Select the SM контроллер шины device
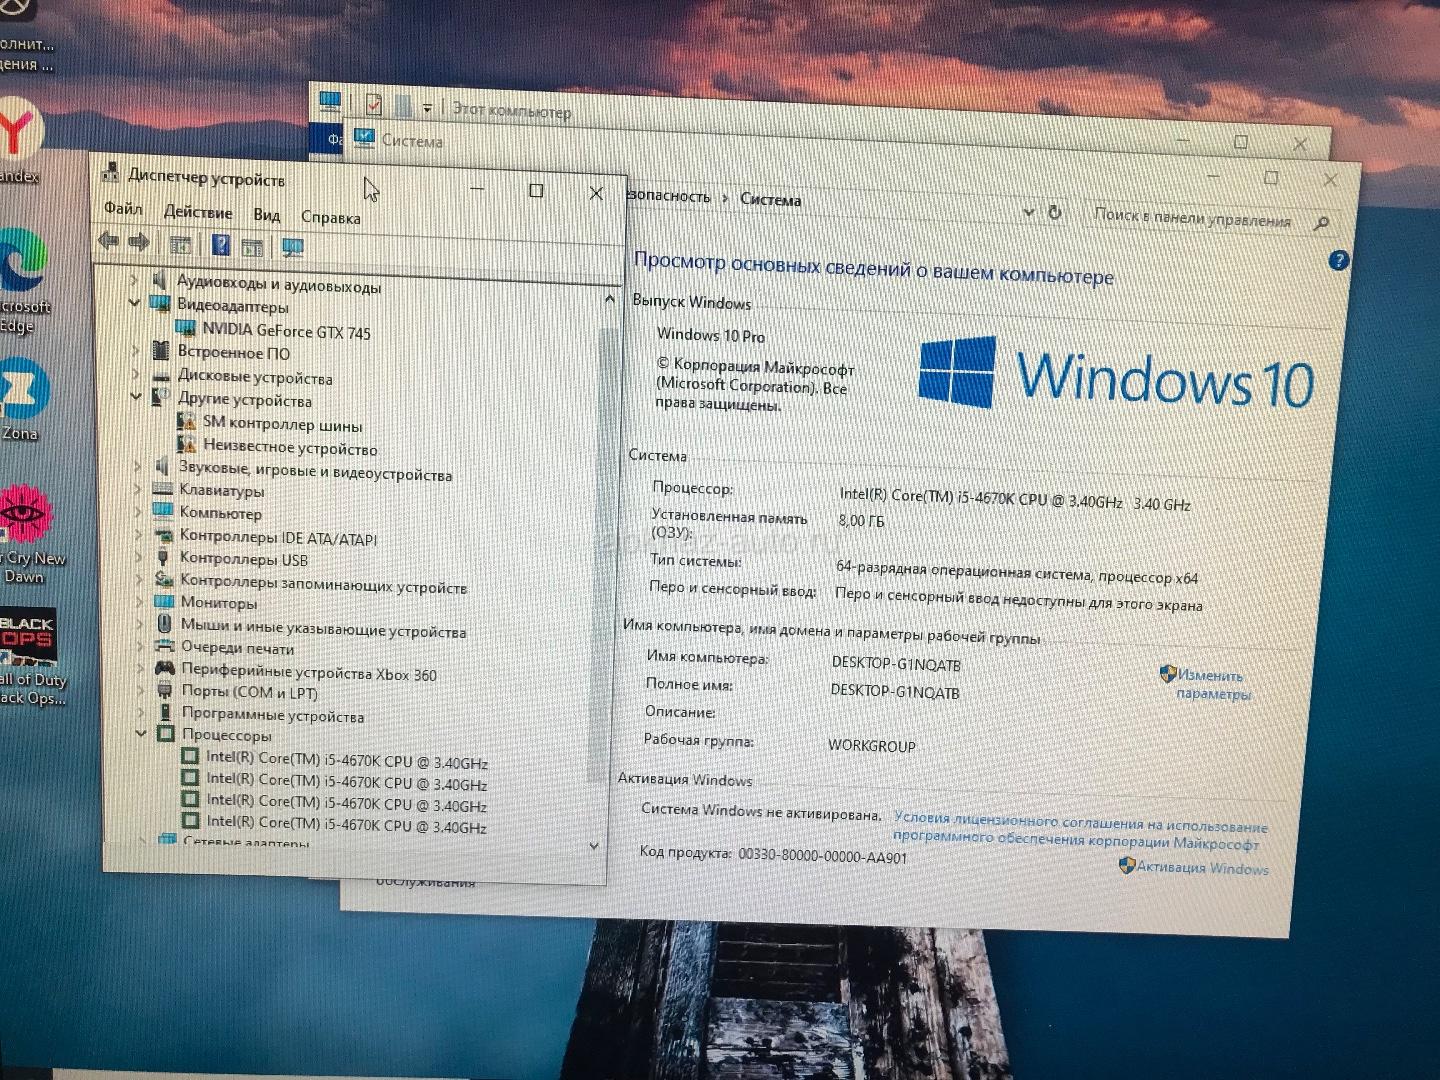 [282, 424]
